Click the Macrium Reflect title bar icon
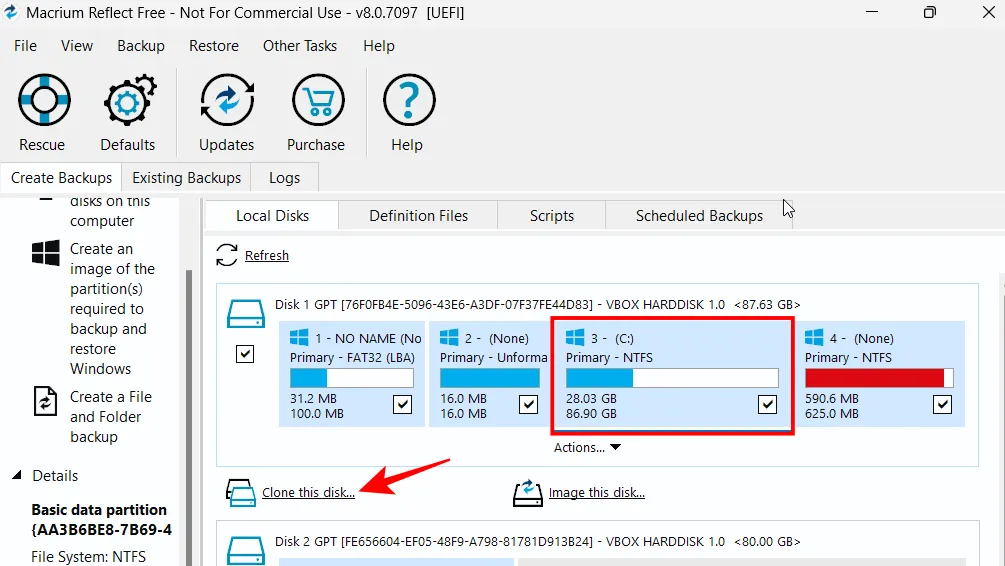 (11, 12)
